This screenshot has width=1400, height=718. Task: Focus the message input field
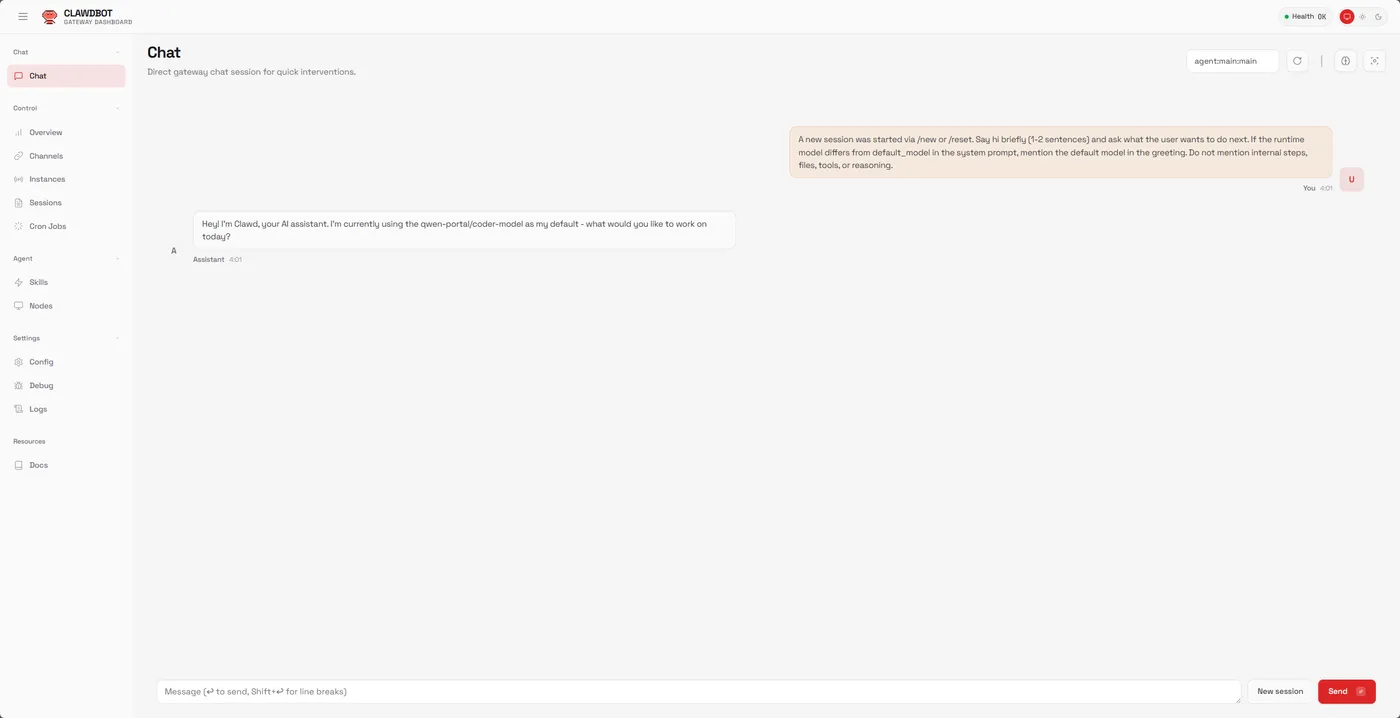[x=699, y=691]
